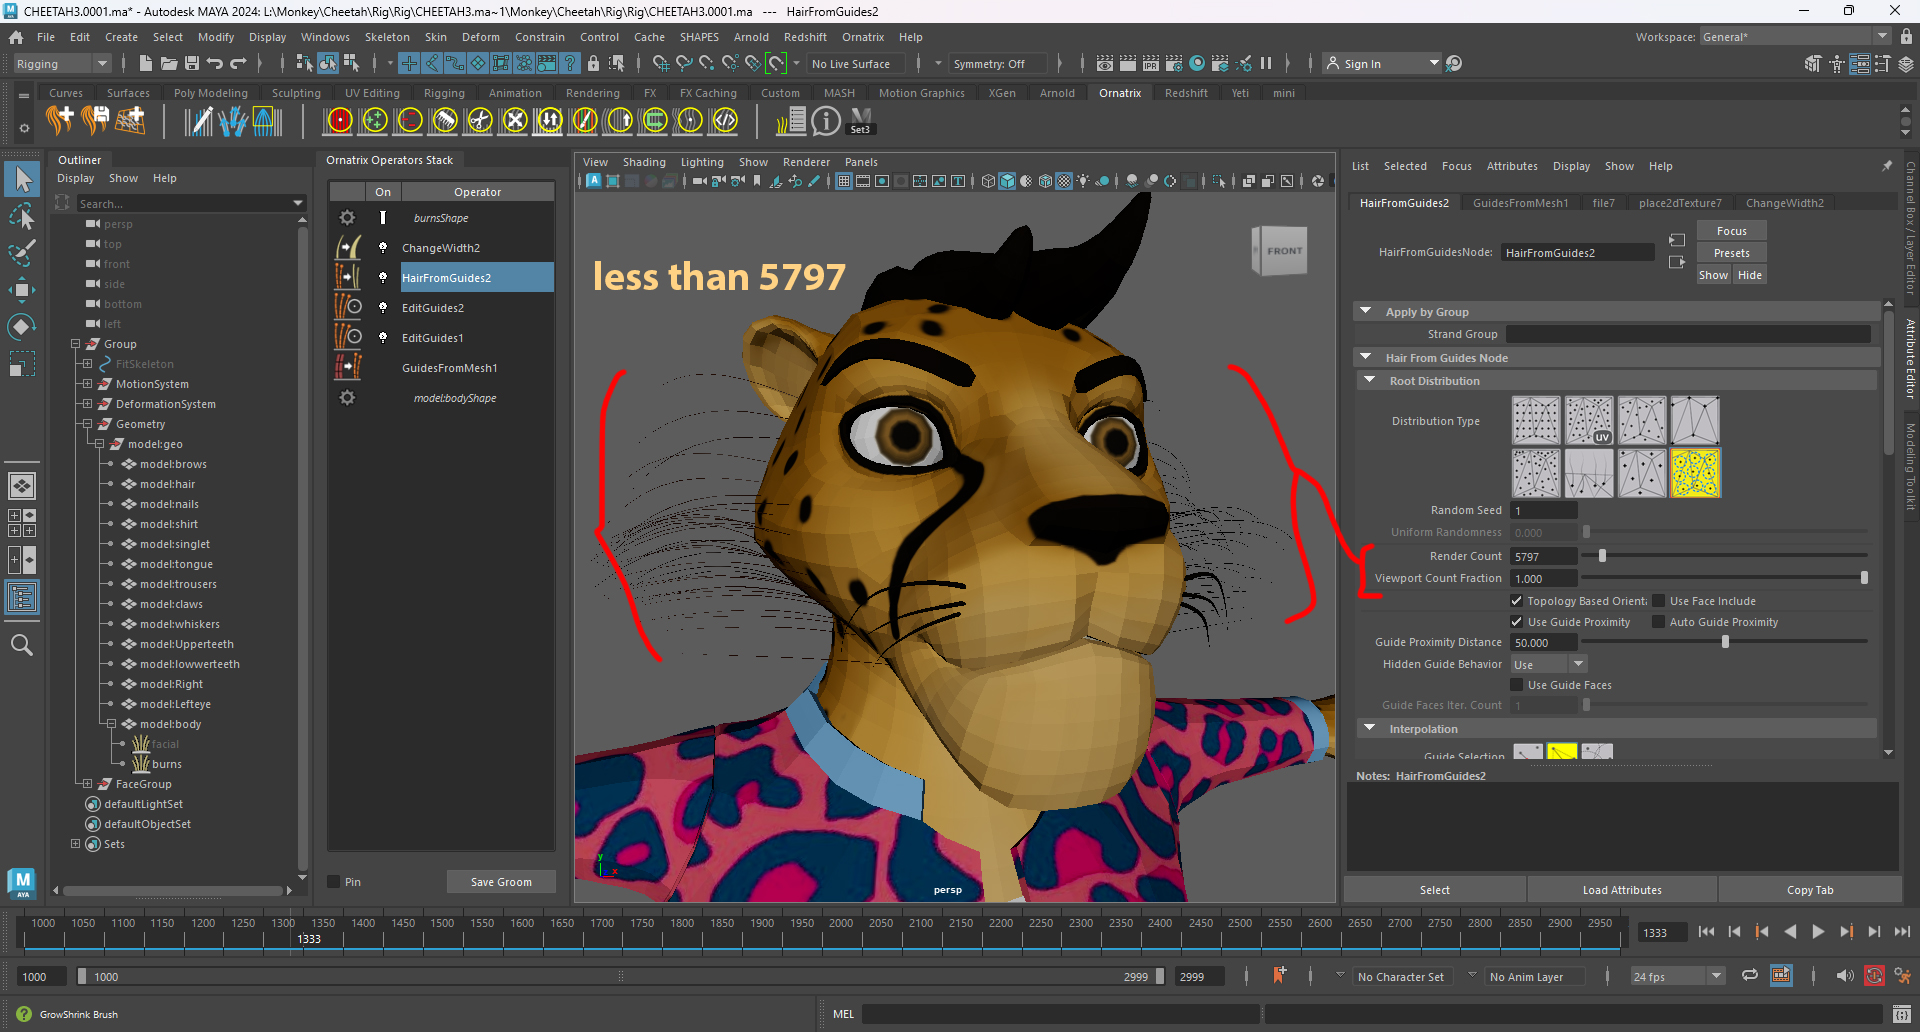Image resolution: width=1920 pixels, height=1032 pixels.
Task: Click the Maya home icon in menu bar
Action: click(x=16, y=37)
